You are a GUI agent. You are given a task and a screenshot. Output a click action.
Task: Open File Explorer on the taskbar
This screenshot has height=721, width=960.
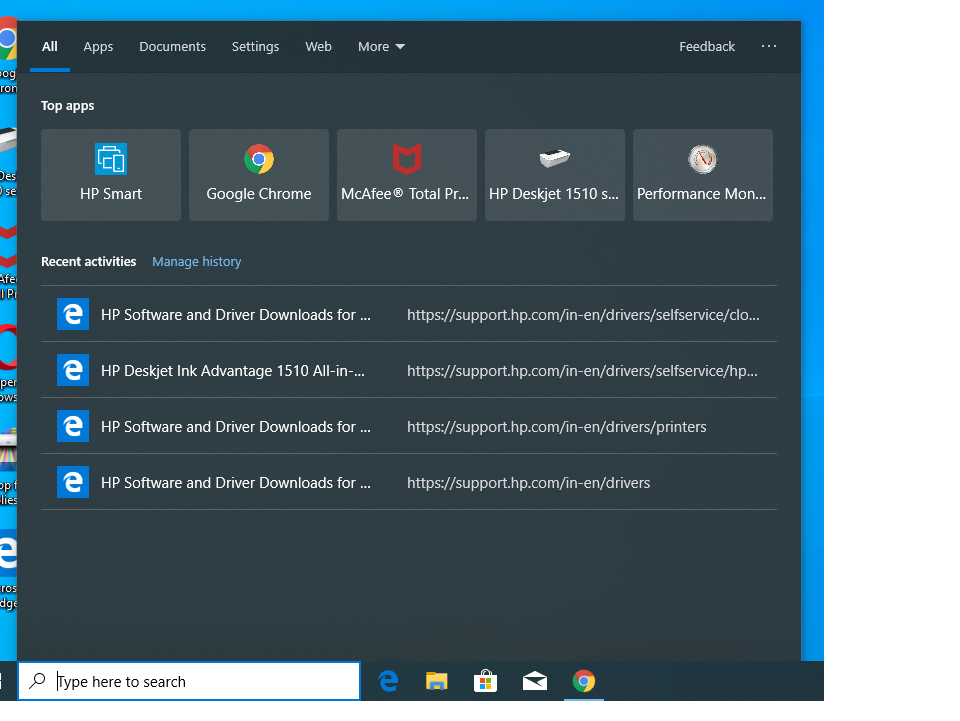437,681
